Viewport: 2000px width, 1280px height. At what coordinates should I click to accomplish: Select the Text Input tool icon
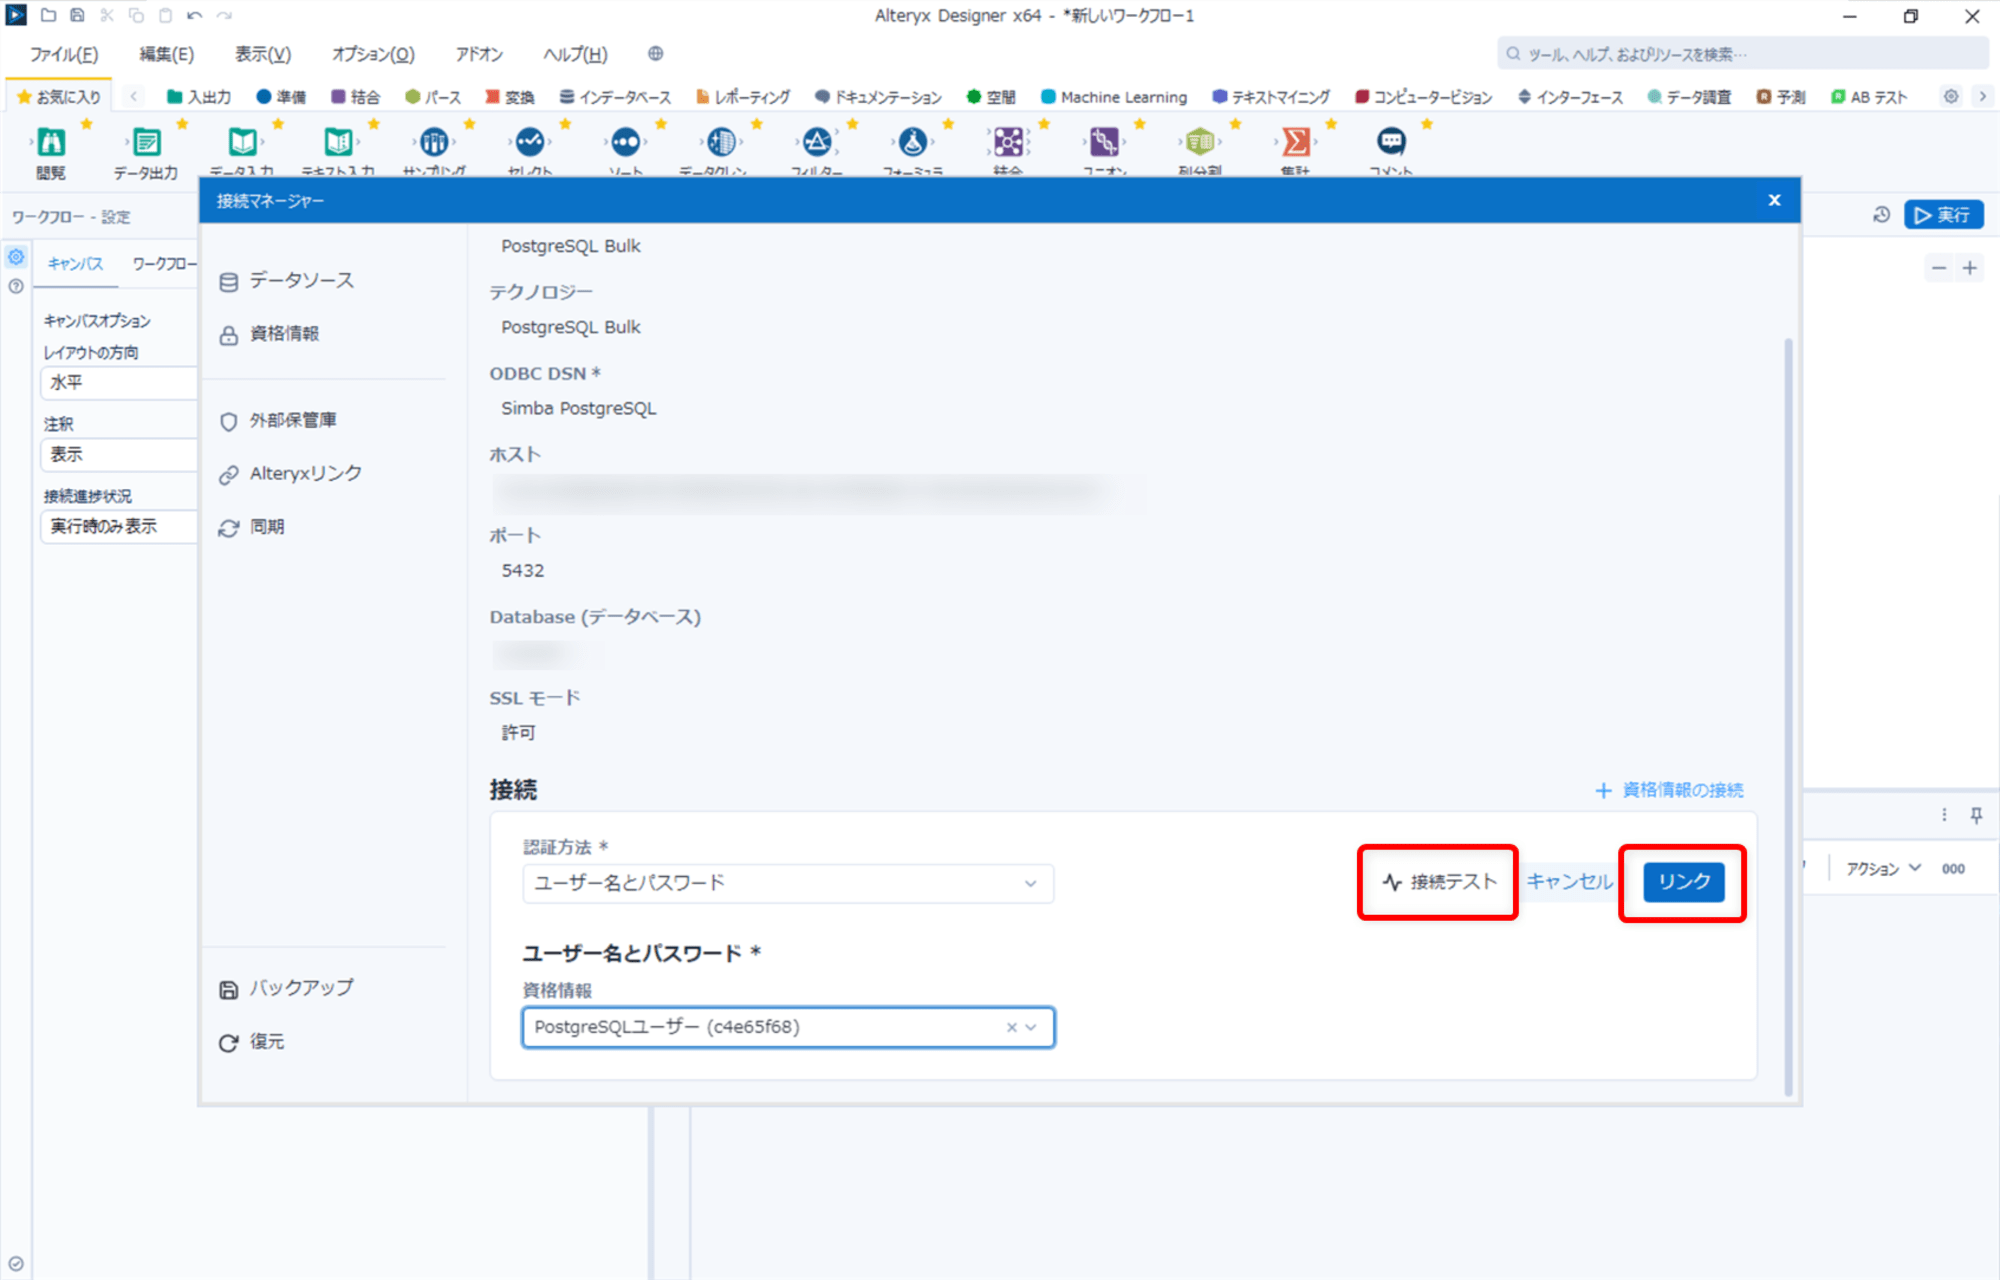(x=338, y=142)
